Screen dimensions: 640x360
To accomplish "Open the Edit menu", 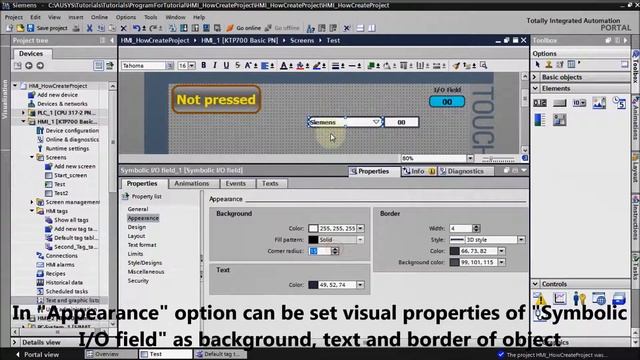I will click(36, 17).
